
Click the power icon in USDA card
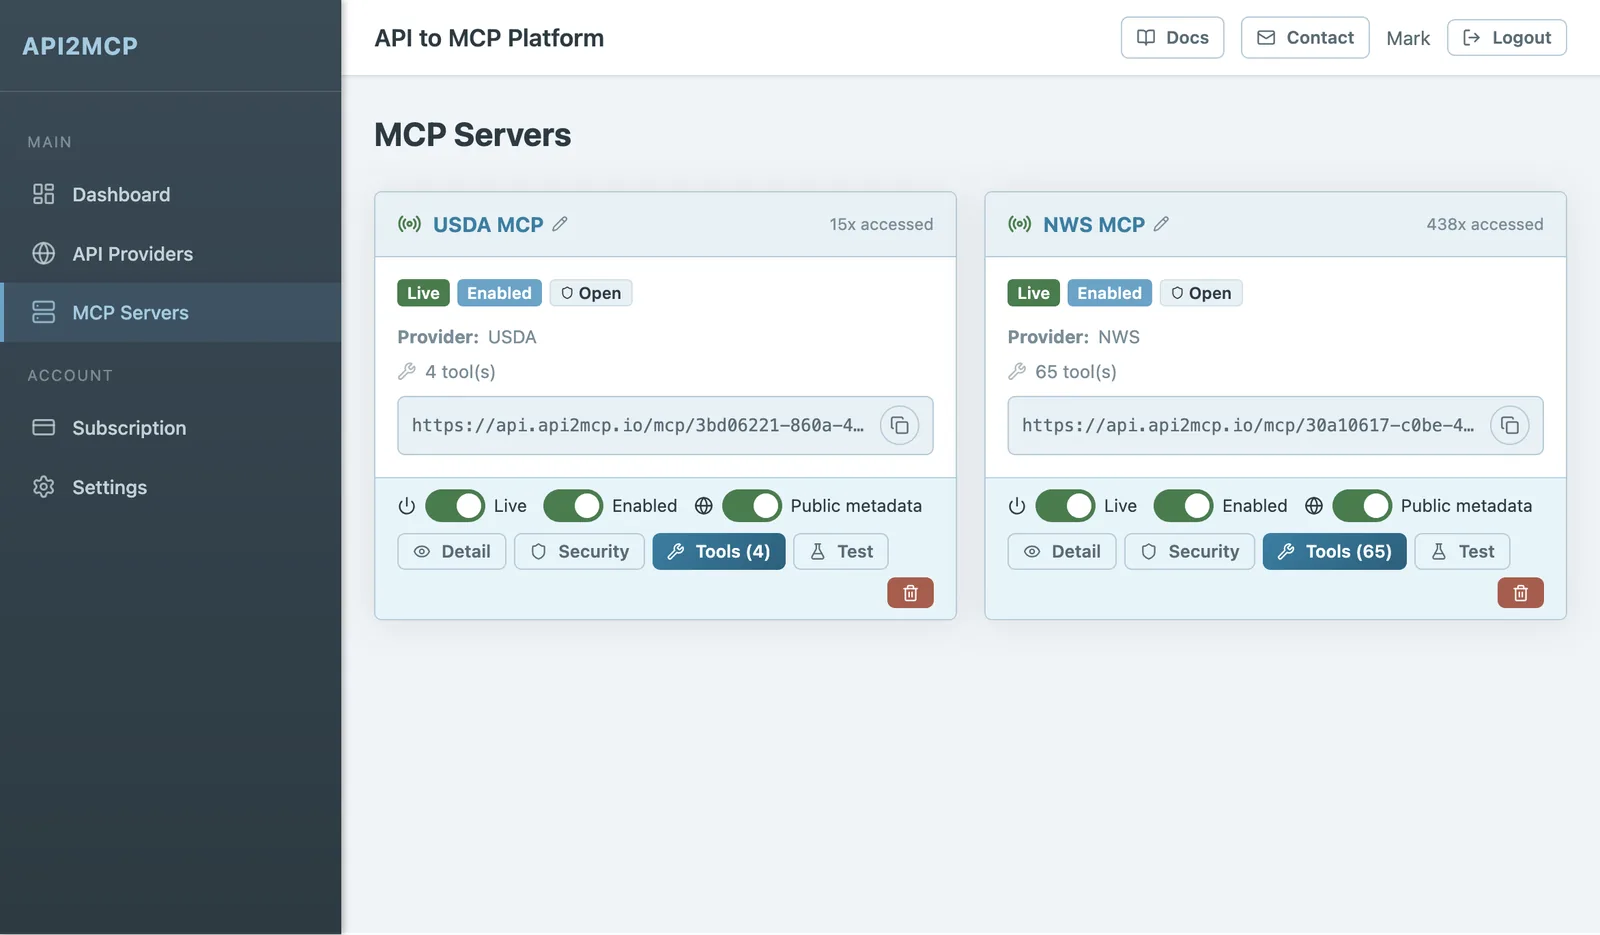pyautogui.click(x=406, y=506)
